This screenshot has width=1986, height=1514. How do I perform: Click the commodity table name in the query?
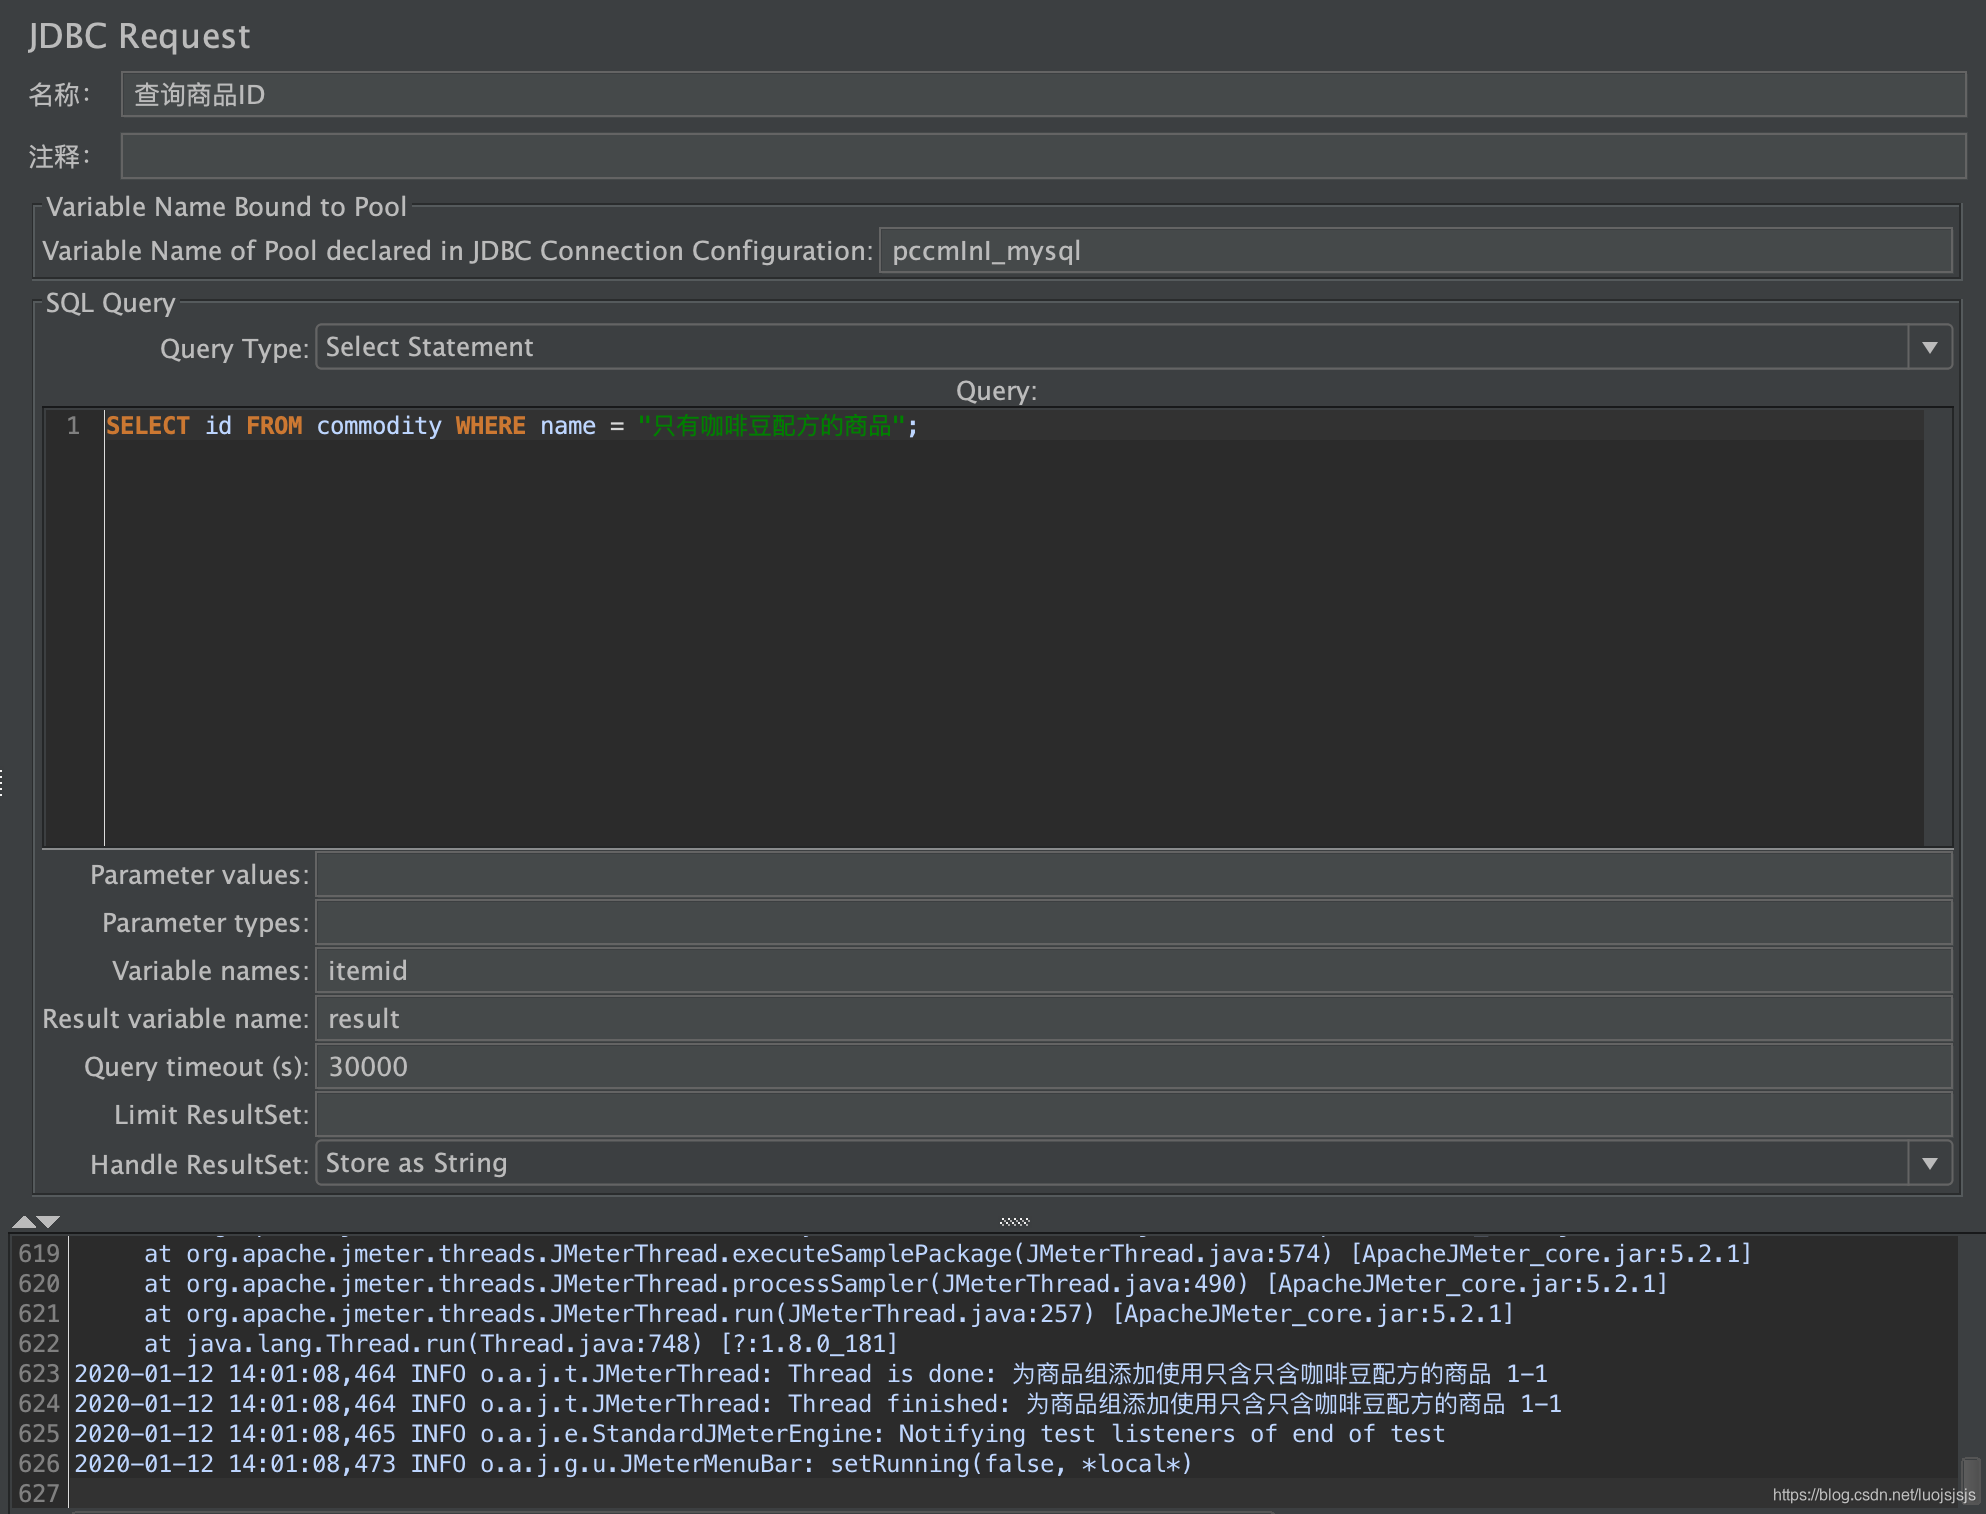click(x=379, y=426)
